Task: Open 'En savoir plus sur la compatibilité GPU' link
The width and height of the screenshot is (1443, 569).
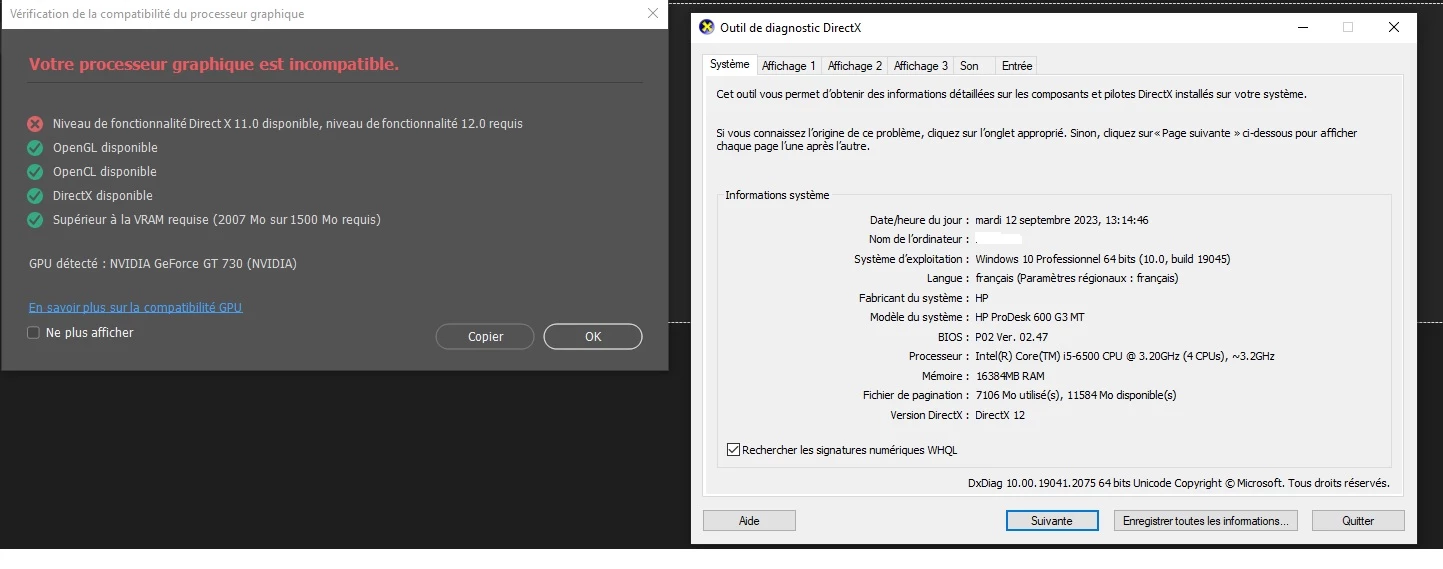Action: coord(136,308)
